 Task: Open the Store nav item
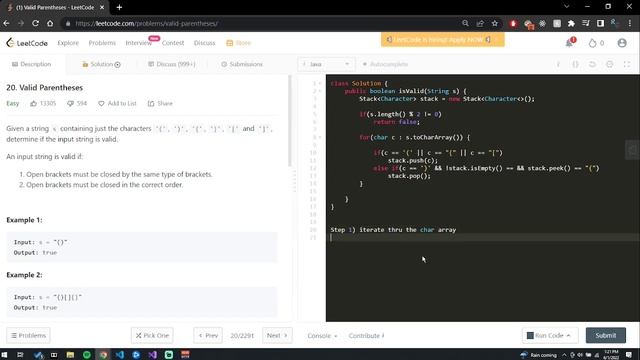coord(239,43)
